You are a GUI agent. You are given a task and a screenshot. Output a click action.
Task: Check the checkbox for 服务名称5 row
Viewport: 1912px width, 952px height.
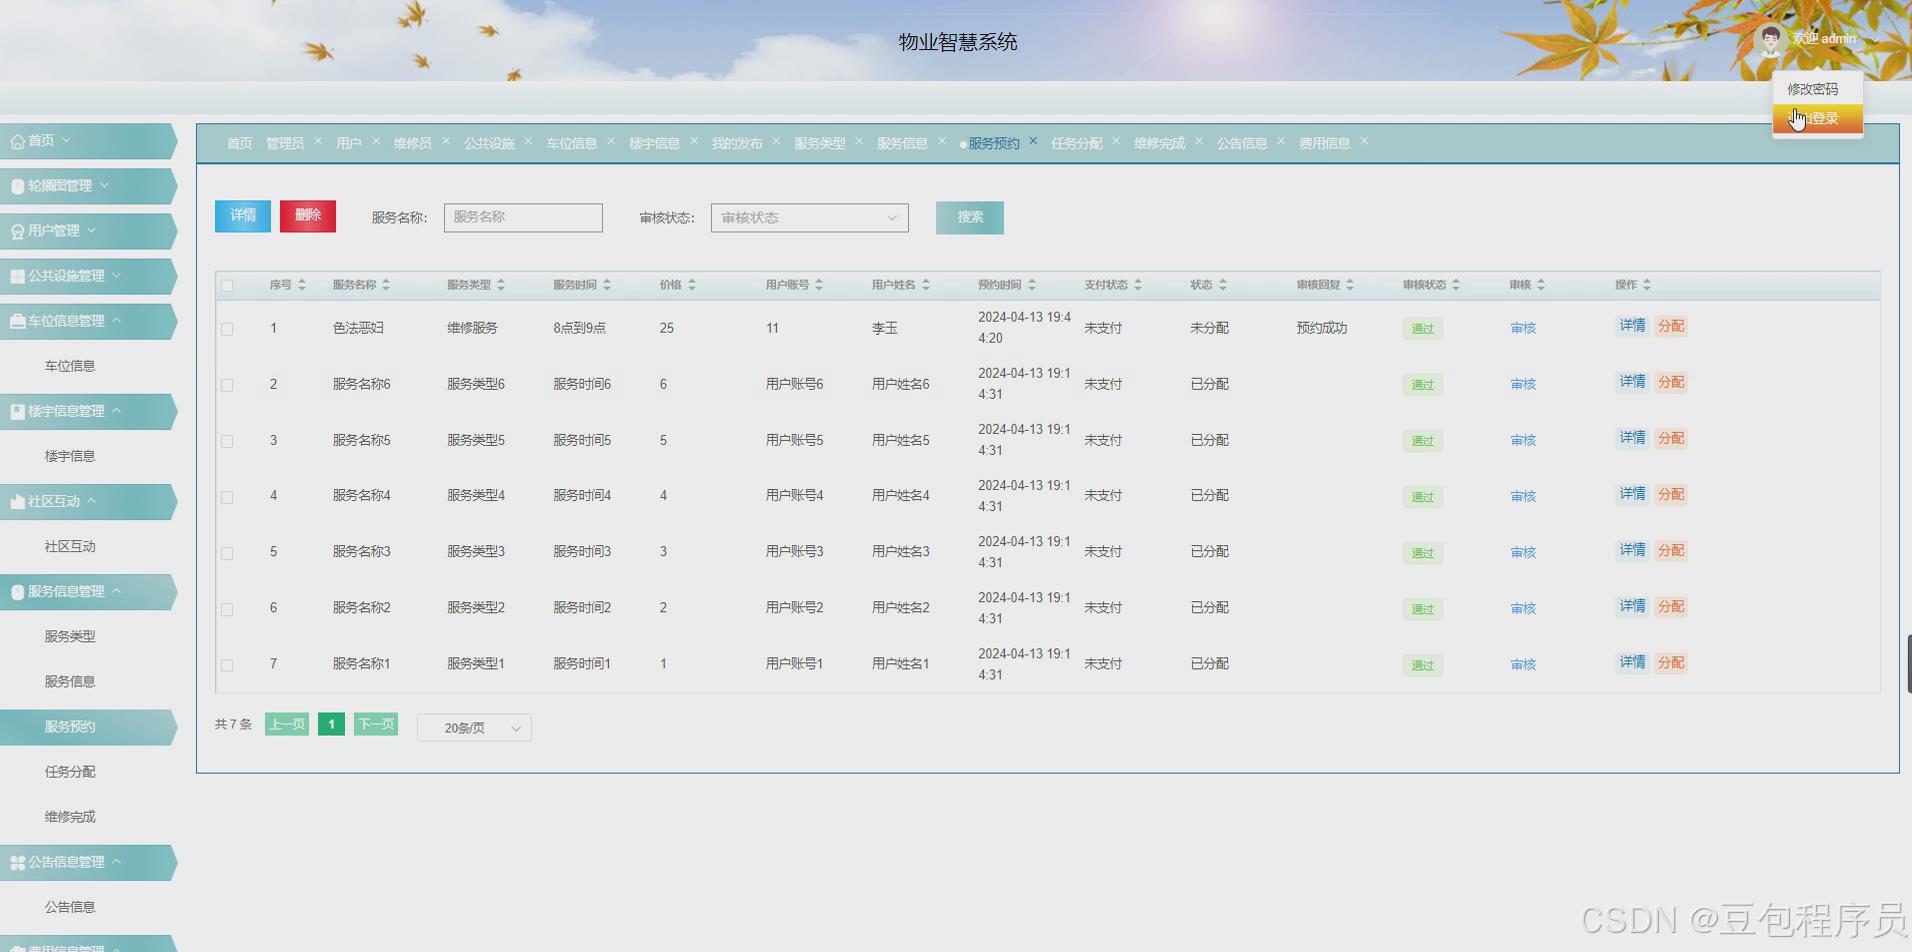coord(227,440)
